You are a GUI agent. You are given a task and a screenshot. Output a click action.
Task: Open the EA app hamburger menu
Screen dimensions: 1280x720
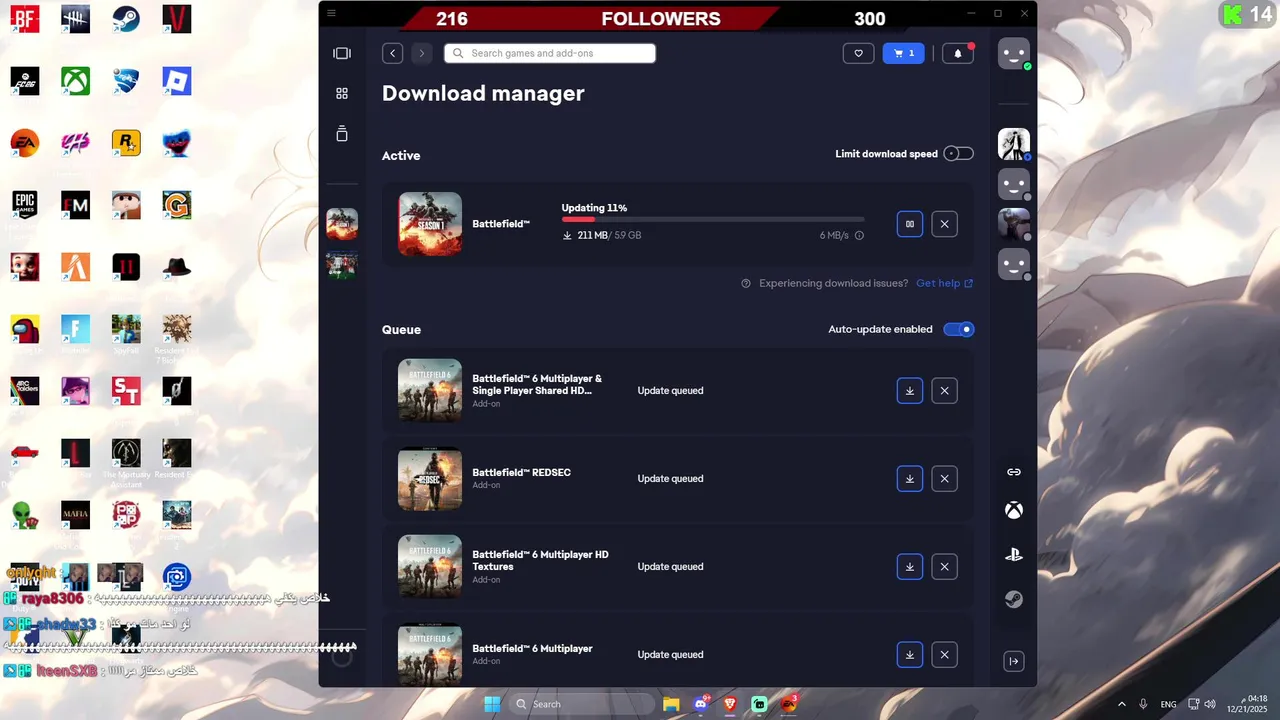(x=331, y=13)
